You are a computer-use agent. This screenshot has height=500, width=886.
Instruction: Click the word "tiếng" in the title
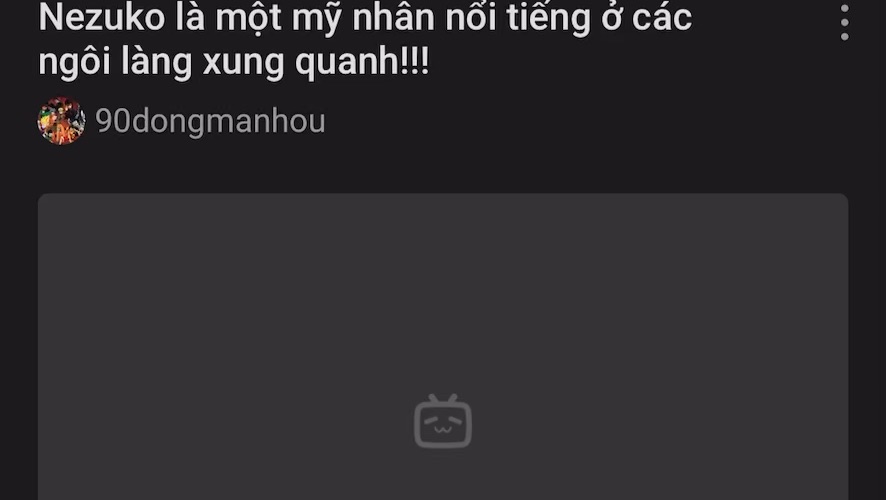[548, 20]
